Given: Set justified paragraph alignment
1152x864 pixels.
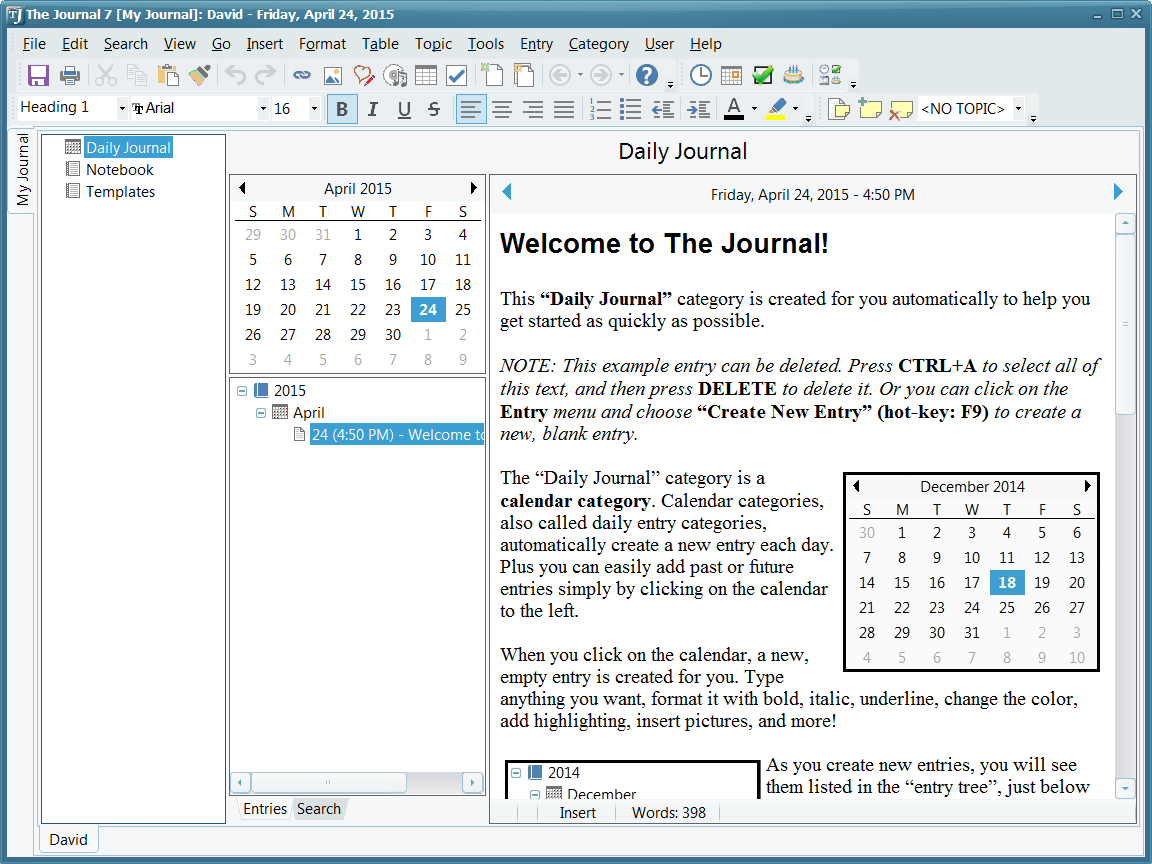Looking at the screenshot, I should (x=564, y=109).
